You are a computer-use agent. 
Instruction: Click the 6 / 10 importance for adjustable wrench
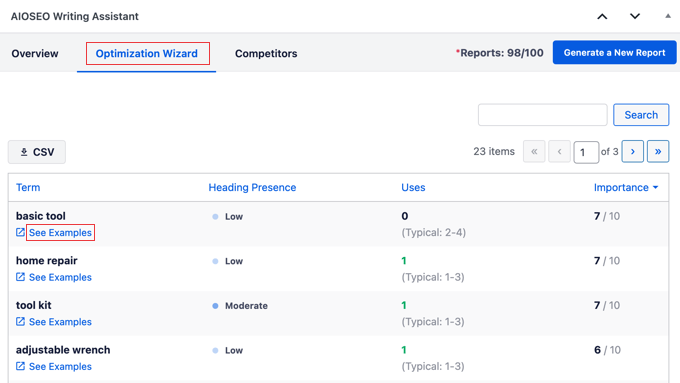click(607, 350)
